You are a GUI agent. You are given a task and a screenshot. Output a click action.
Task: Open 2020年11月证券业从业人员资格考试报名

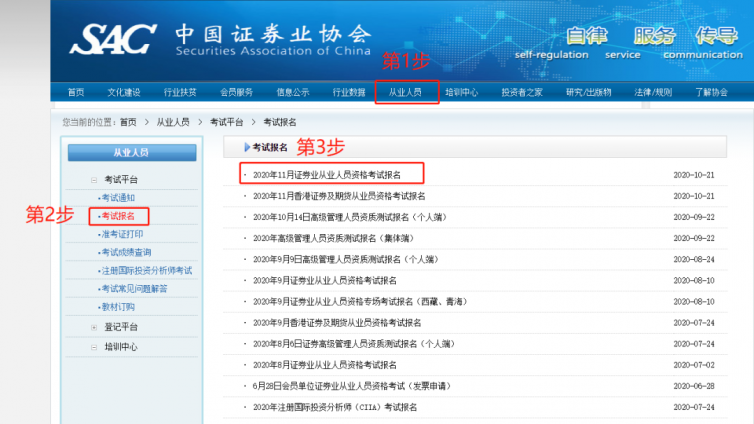click(327, 175)
